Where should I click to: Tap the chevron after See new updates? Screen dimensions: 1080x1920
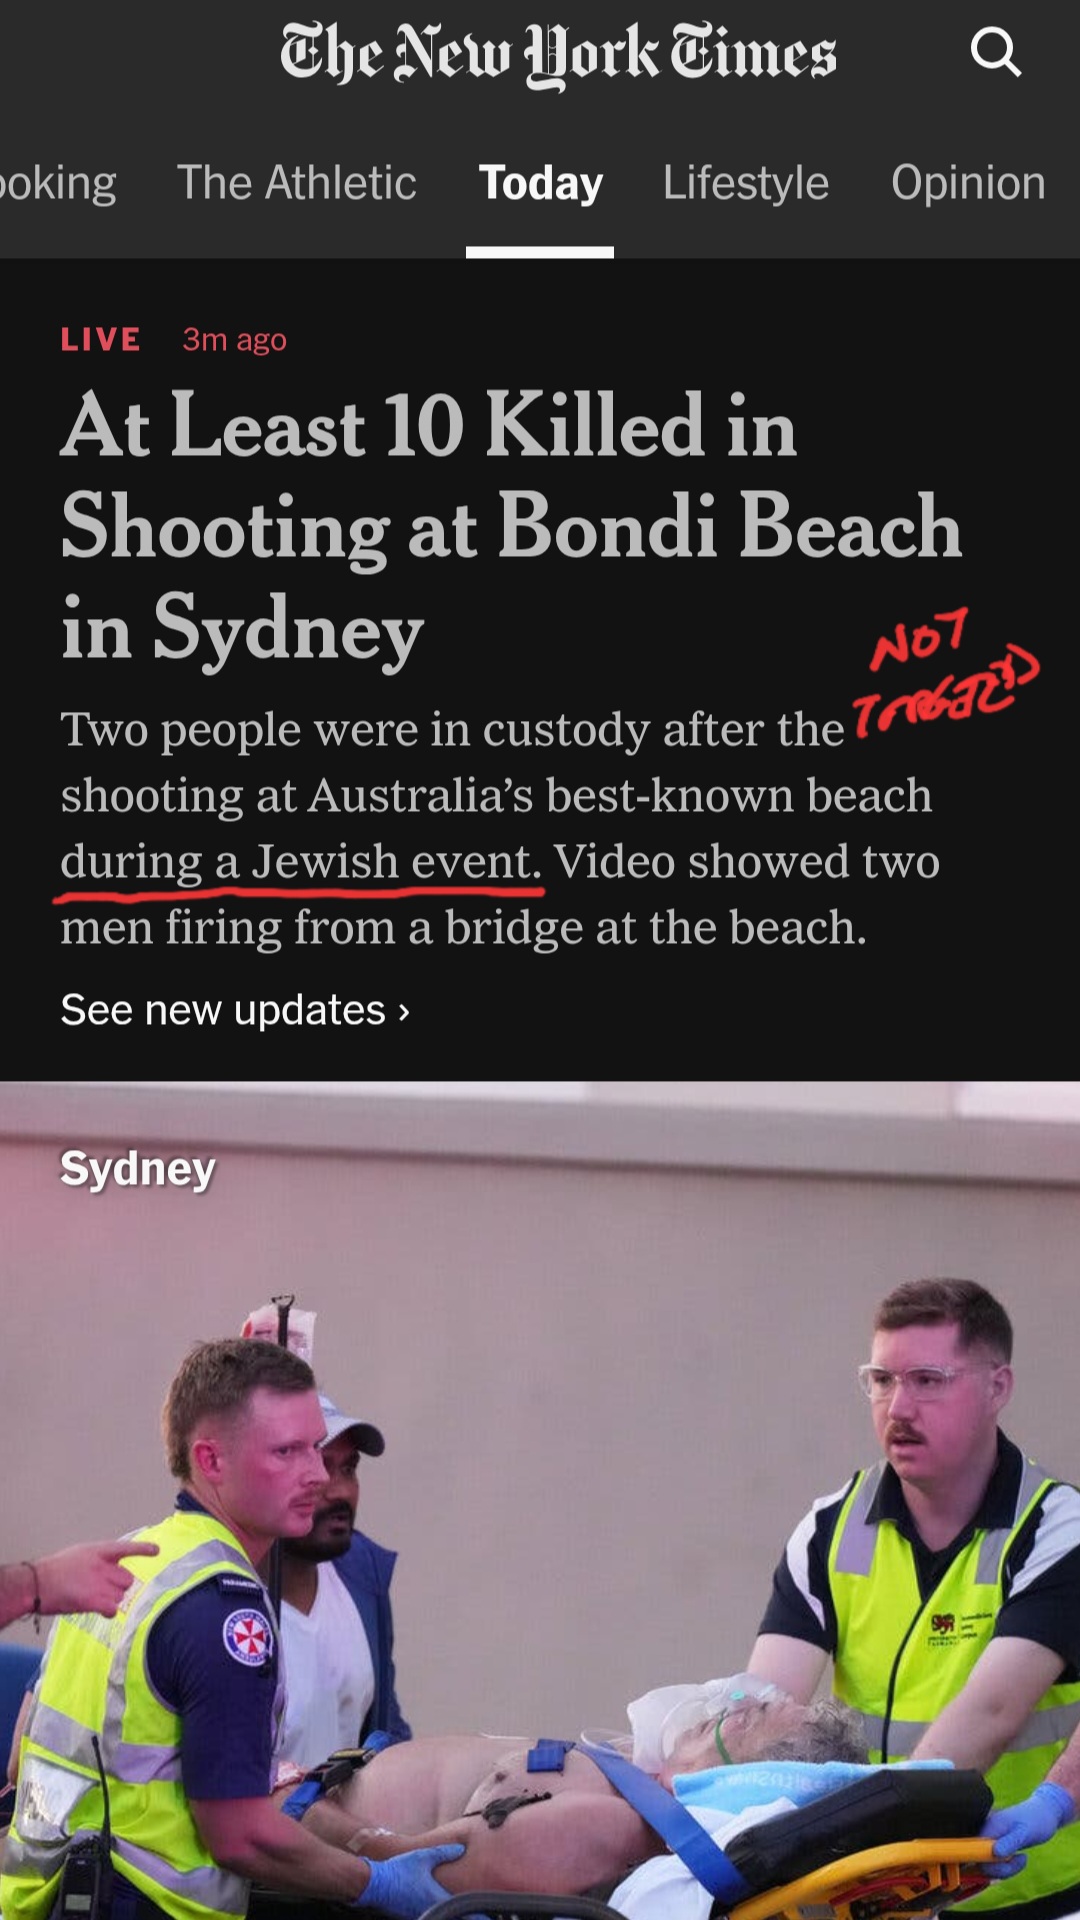point(404,1012)
